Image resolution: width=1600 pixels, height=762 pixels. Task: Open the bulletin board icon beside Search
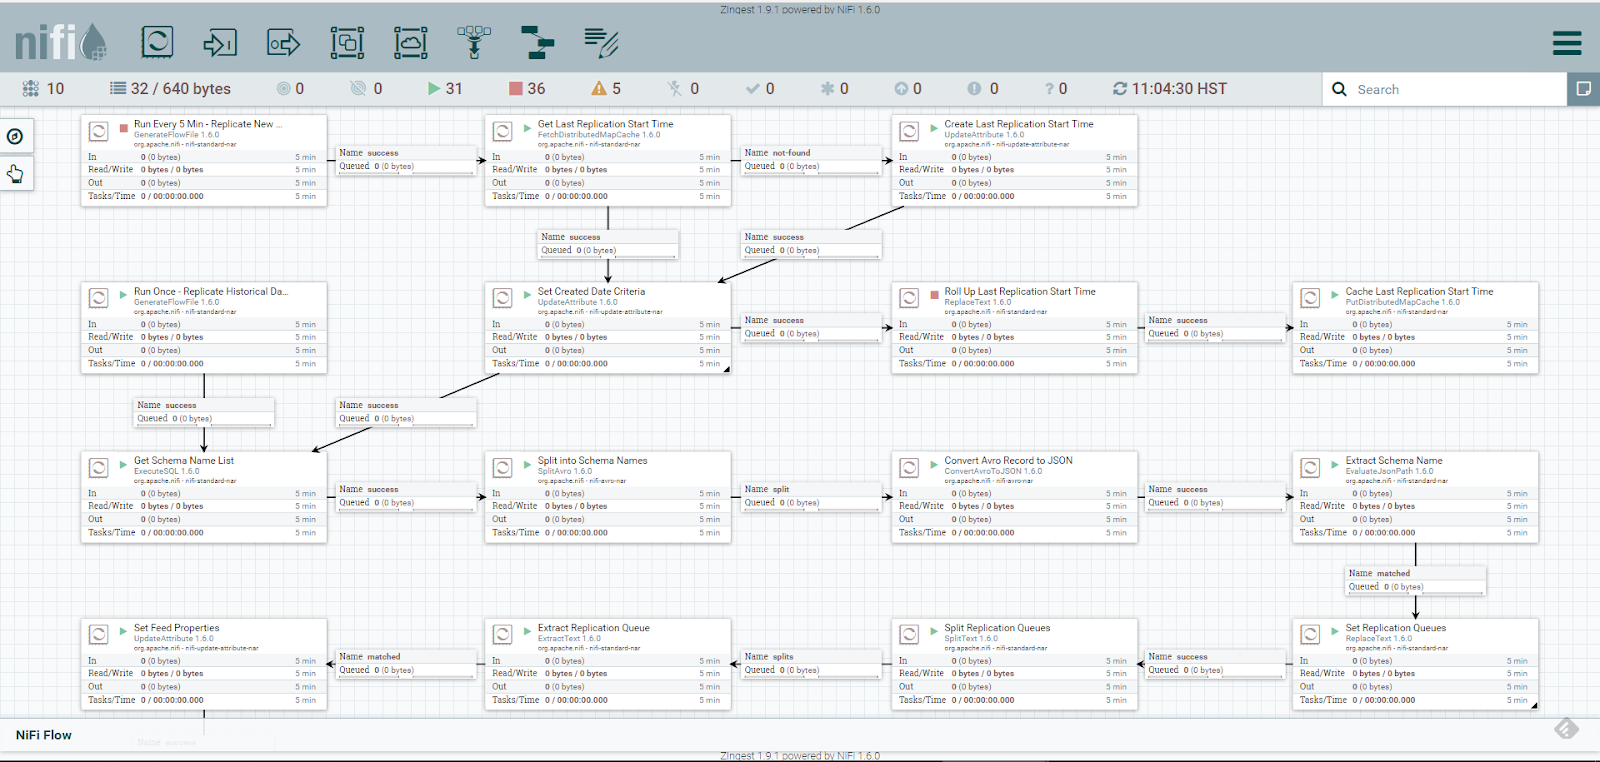1584,89
